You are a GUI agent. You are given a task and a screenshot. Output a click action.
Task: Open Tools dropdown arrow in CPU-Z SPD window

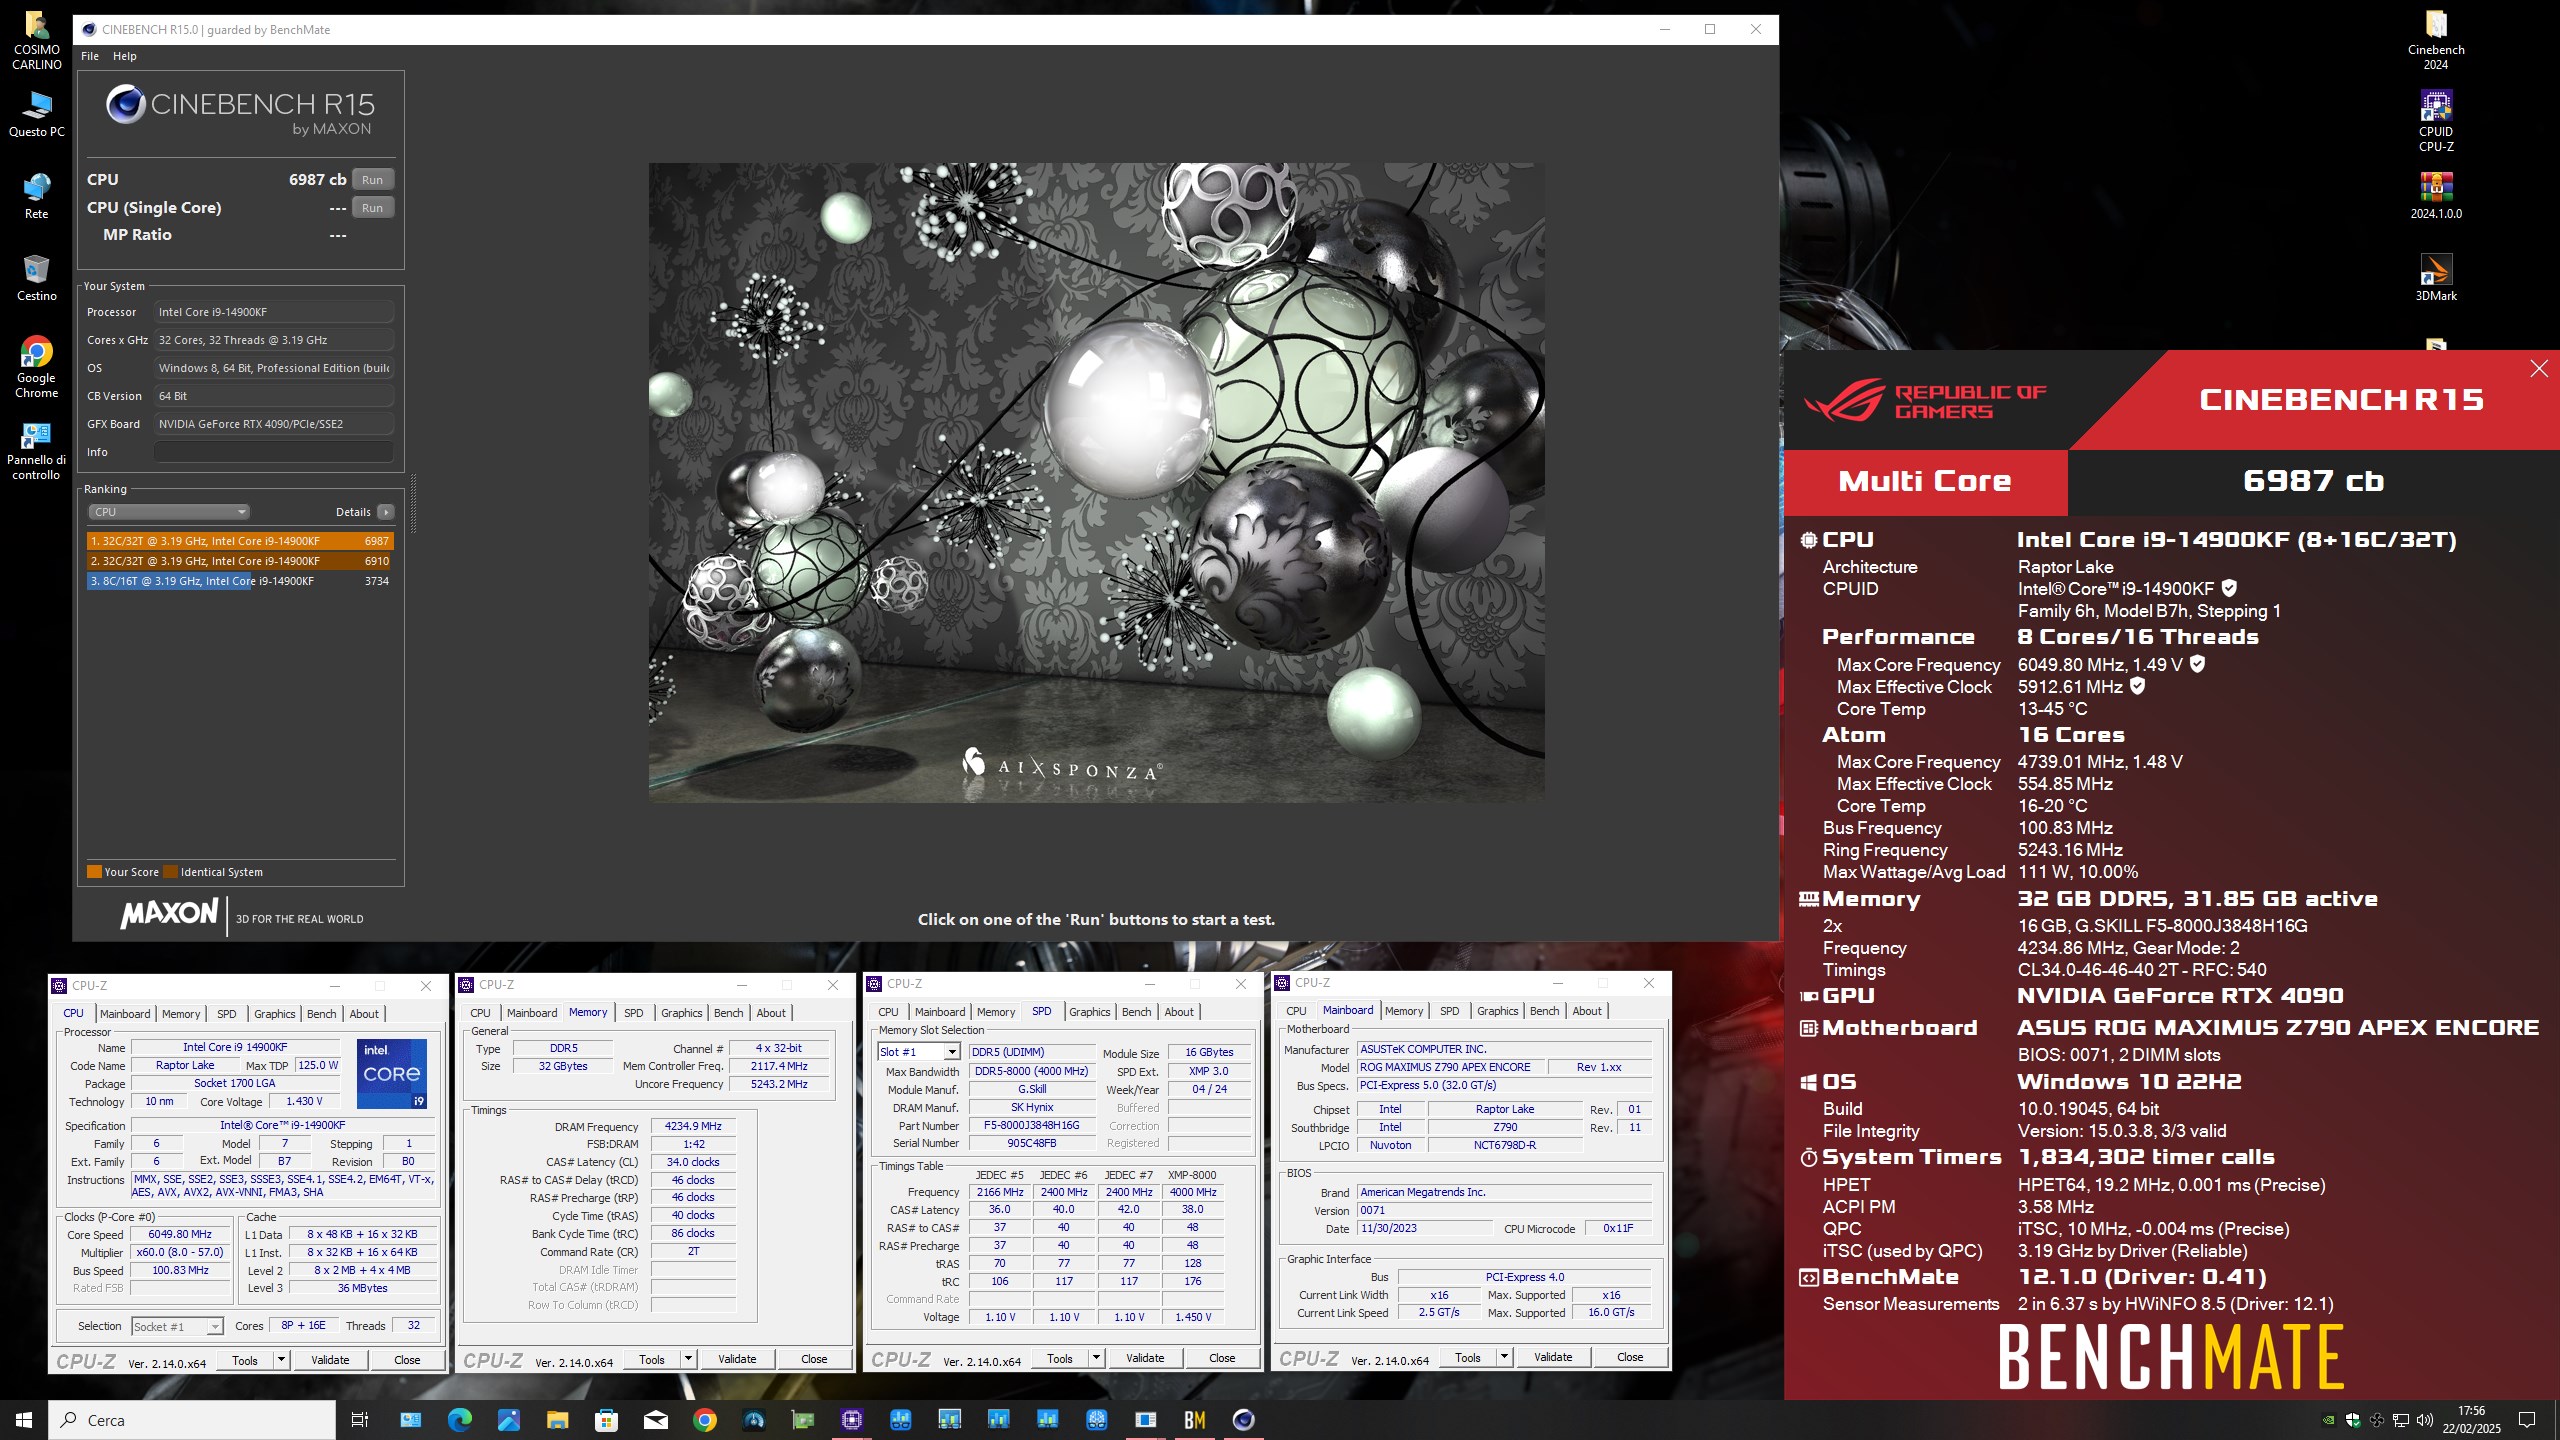[x=1096, y=1358]
